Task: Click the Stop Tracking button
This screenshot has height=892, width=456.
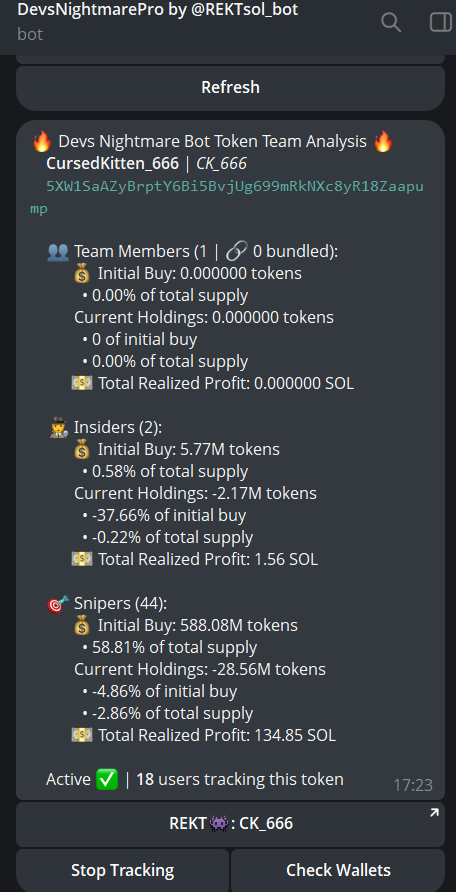Action: [x=122, y=870]
